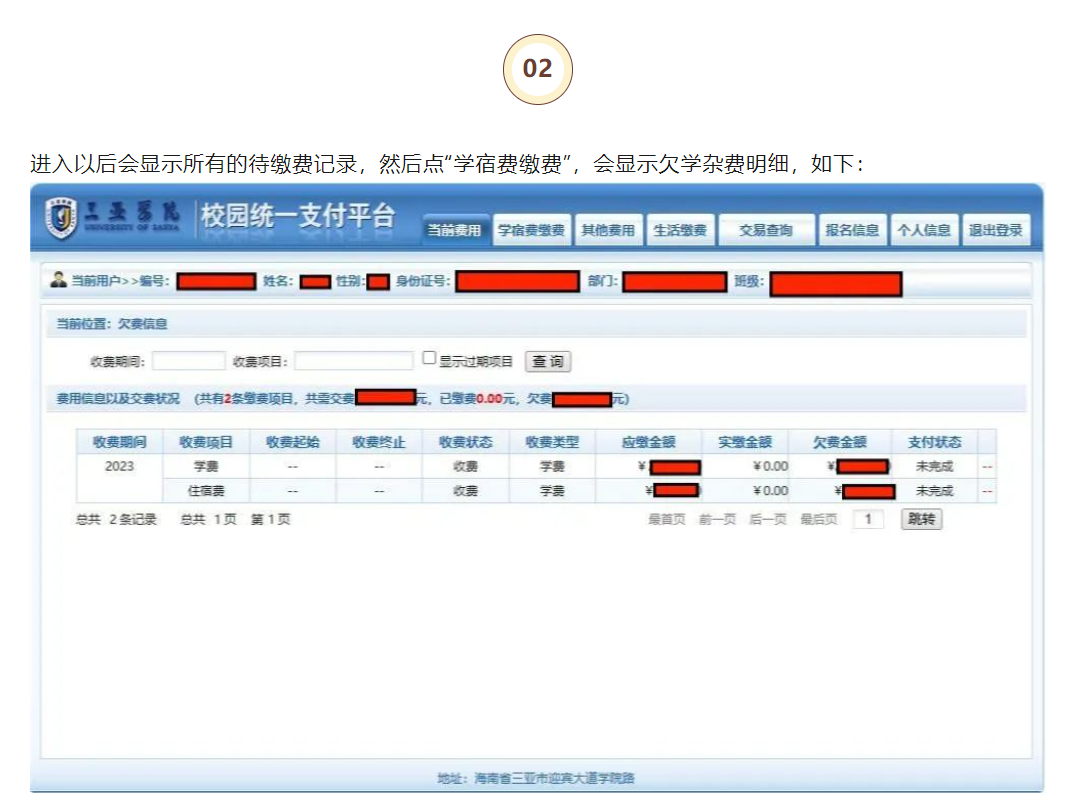Click the 收费期间 input field
Viewport: 1070px width, 809px height.
189,361
